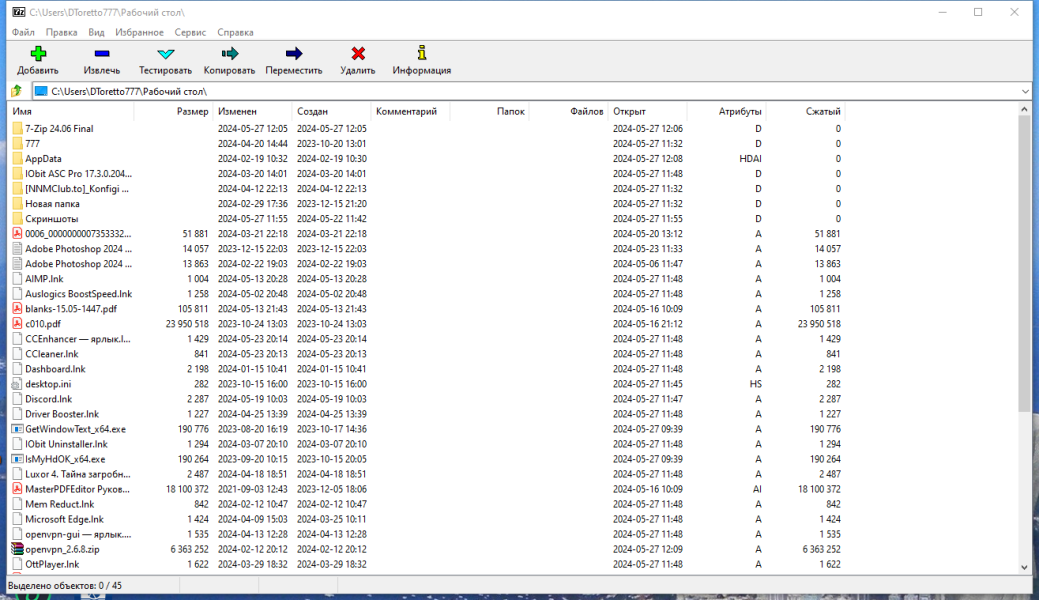Click the green Добавить plus icon
The width and height of the screenshot is (1039, 600).
pos(38,54)
